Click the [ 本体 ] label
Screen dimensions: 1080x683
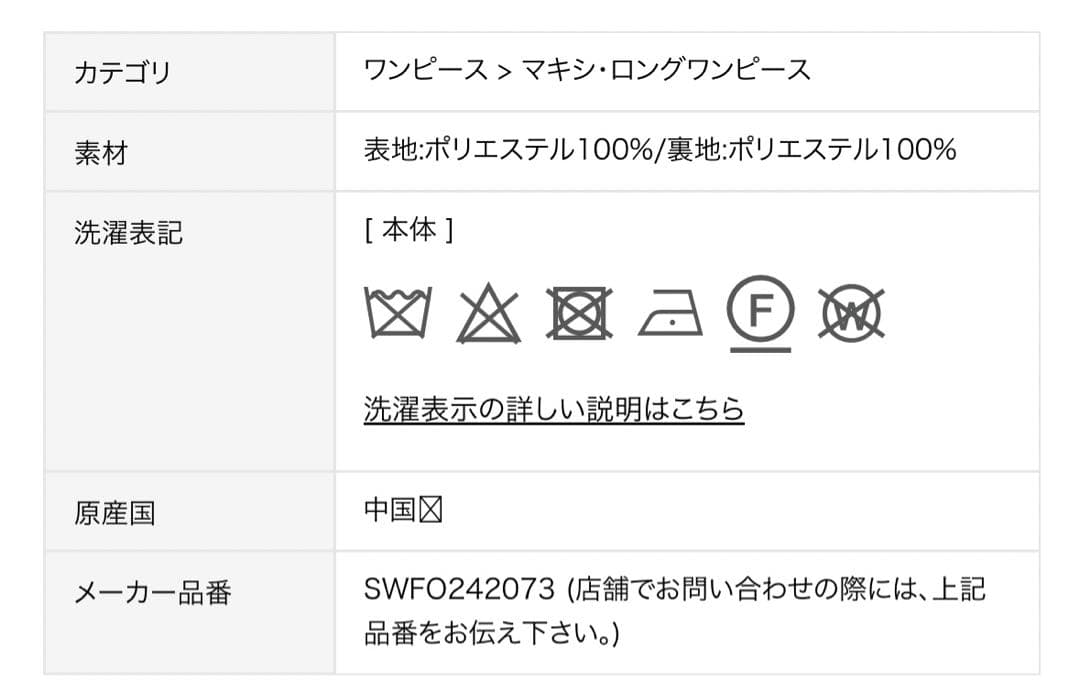click(x=409, y=231)
